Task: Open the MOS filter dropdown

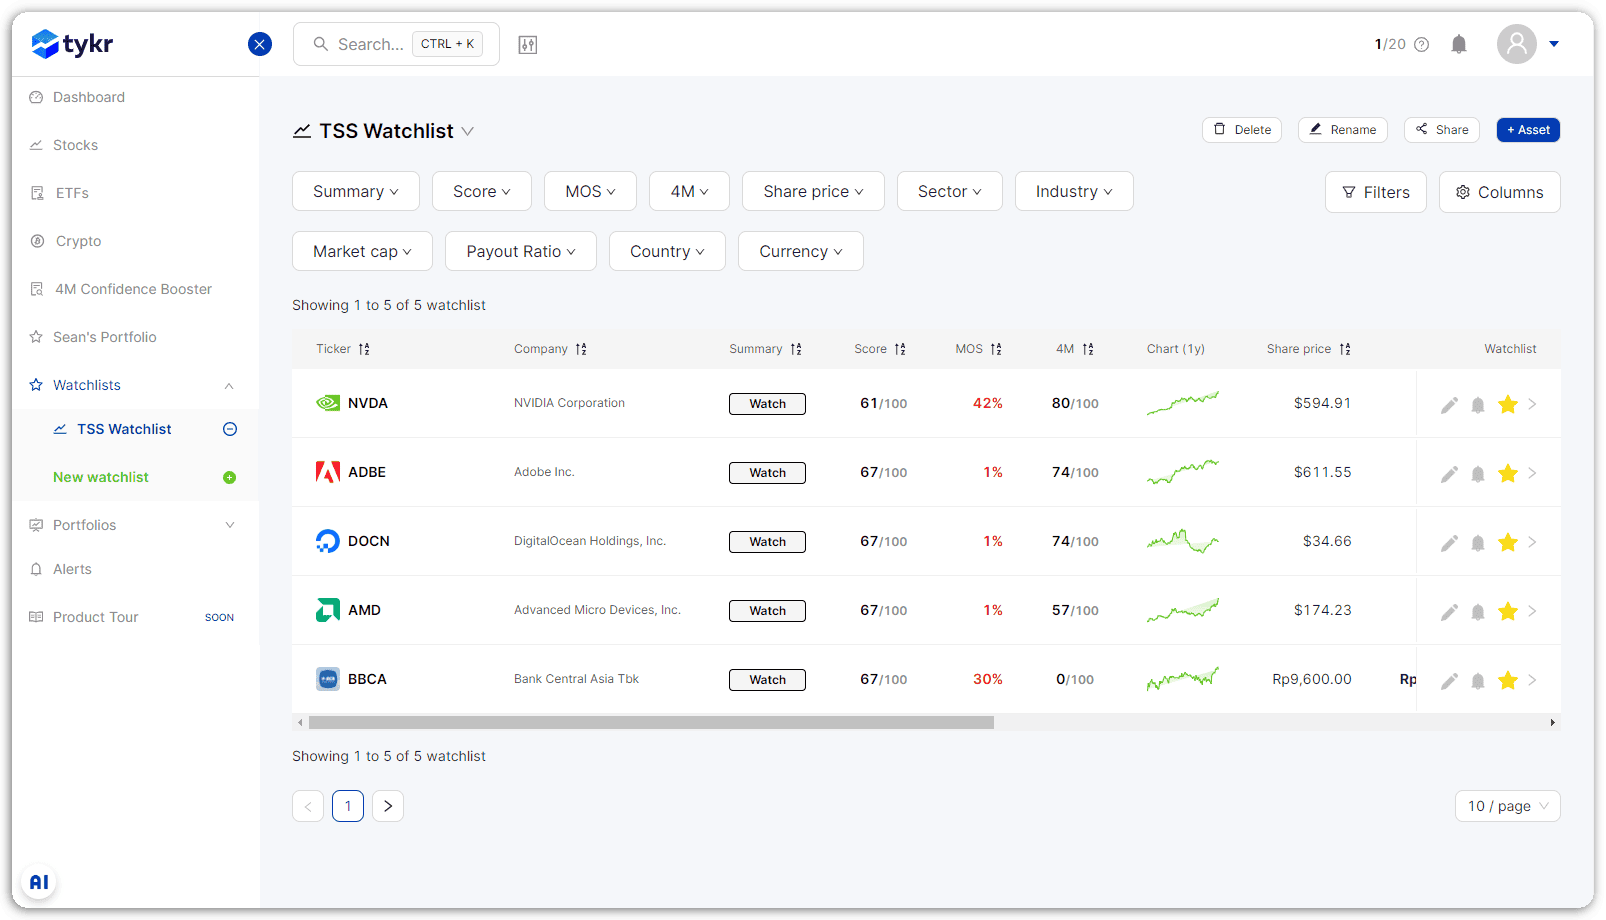Action: pyautogui.click(x=590, y=191)
